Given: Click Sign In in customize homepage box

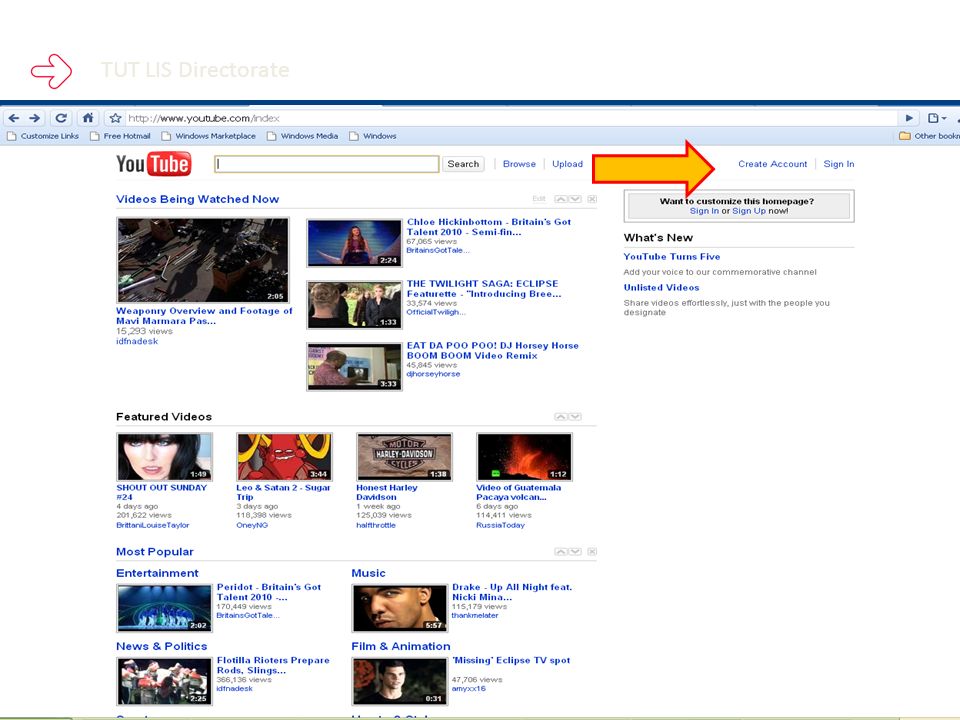Looking at the screenshot, I should point(704,211).
